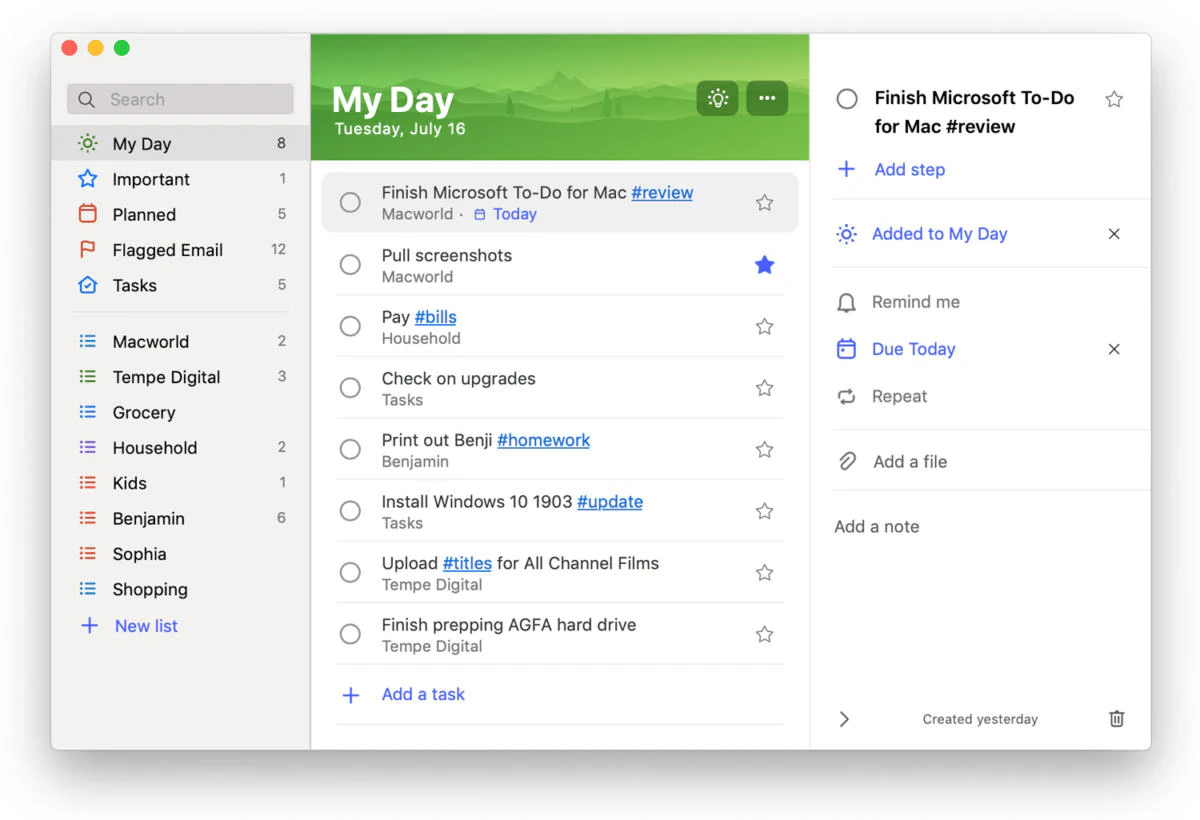Star the Check on upgrades task
The width and height of the screenshot is (1200, 820).
(x=764, y=388)
